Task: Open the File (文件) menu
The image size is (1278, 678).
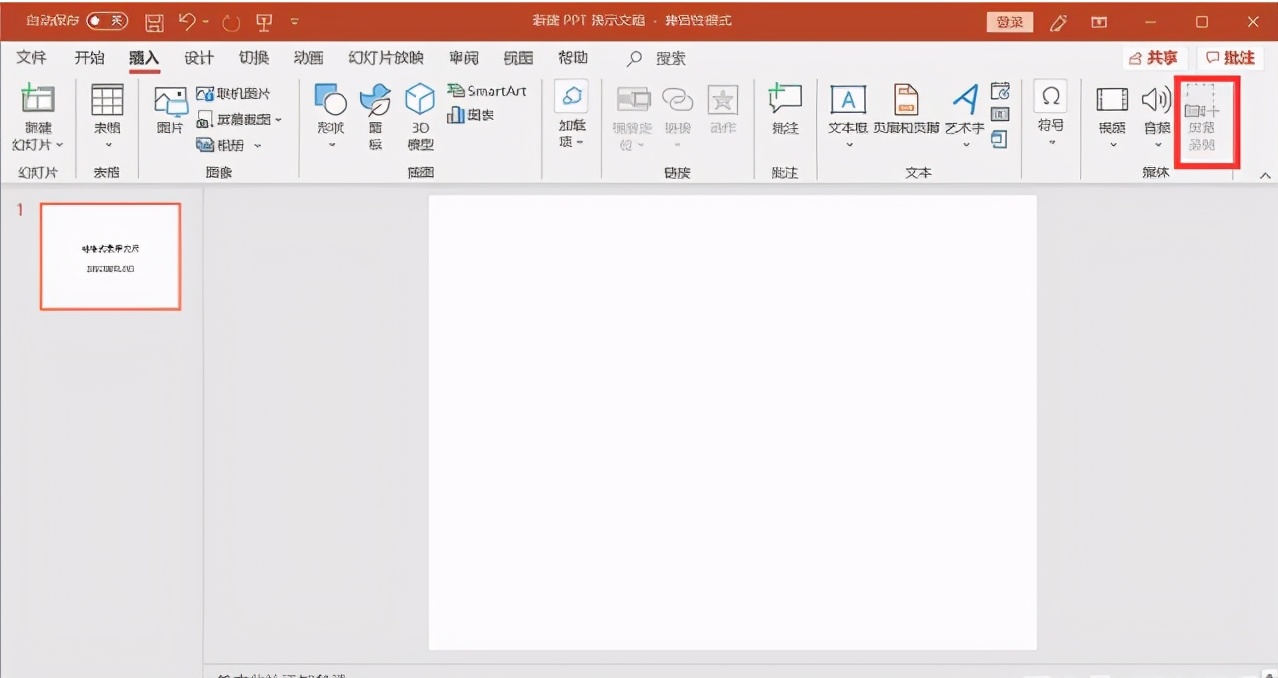Action: coord(31,58)
